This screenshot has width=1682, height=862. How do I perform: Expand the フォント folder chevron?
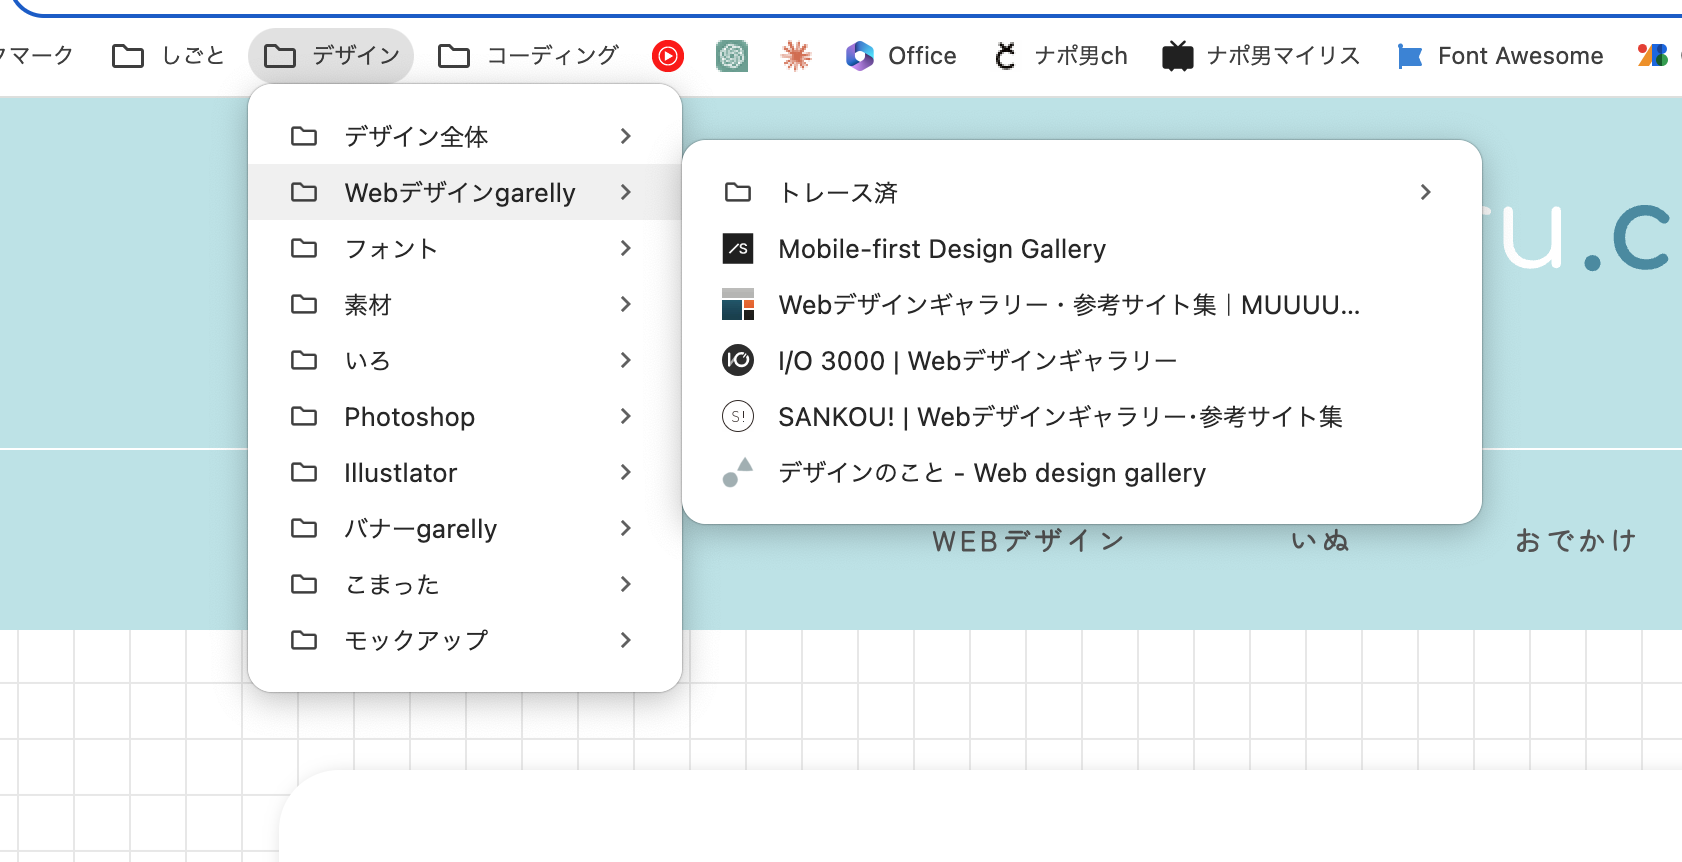click(626, 248)
